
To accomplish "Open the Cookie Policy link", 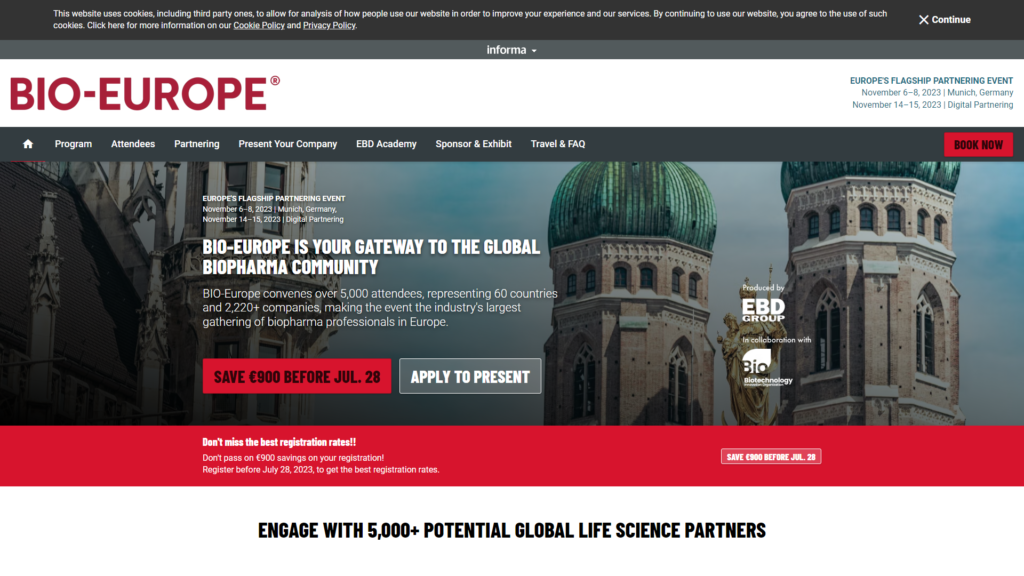I will [259, 25].
